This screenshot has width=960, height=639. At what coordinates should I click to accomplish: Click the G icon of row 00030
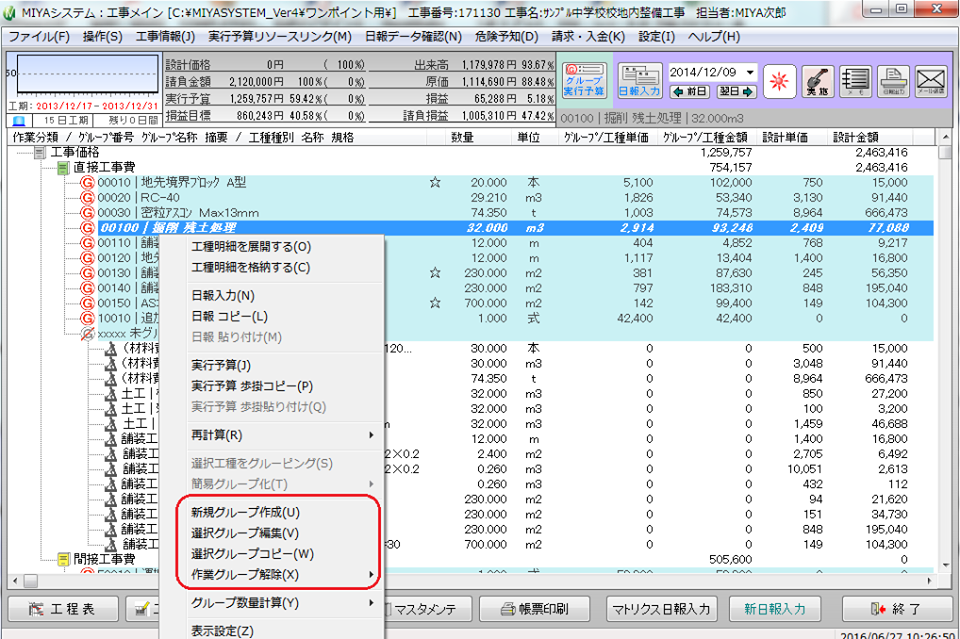[x=88, y=213]
